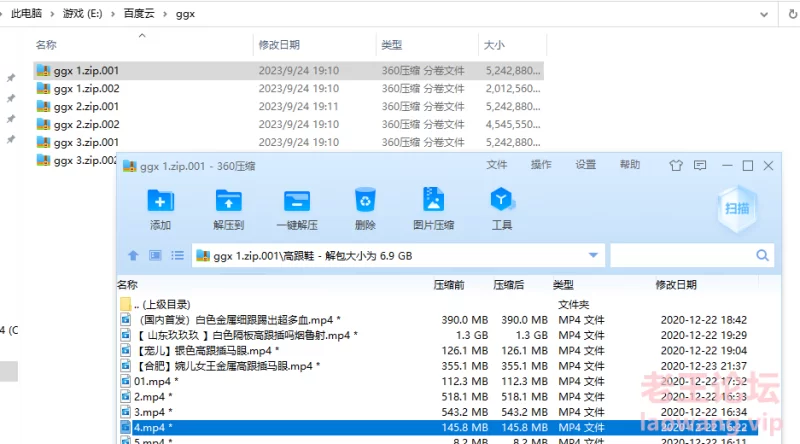Click the 2,012,560 size of ggx 1.zip.002
This screenshot has height=444, width=800.
pos(513,88)
